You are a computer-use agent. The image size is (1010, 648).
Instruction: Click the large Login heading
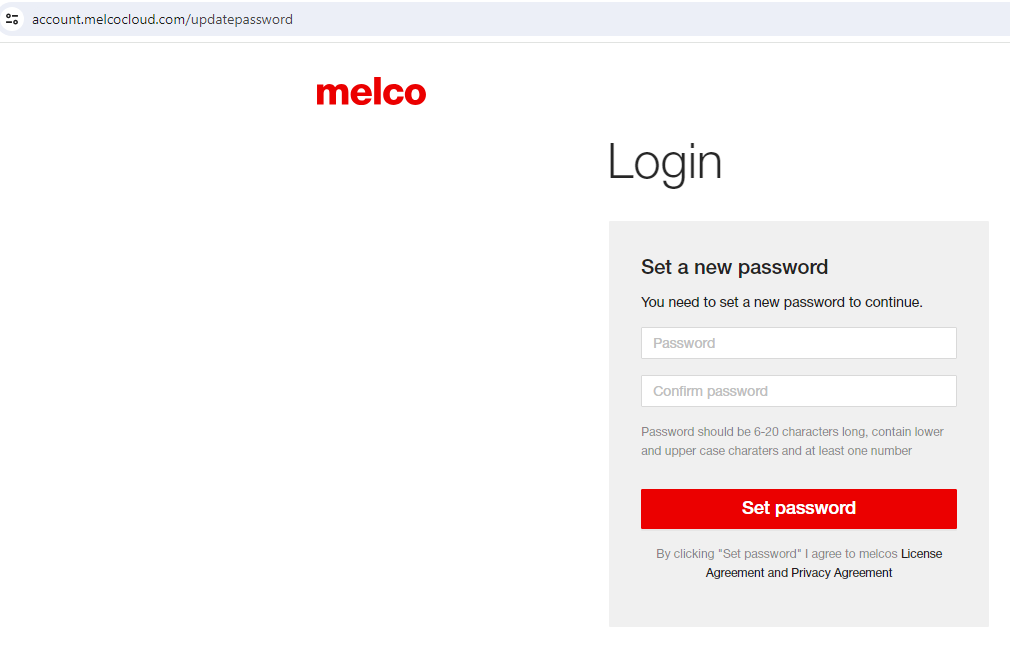click(x=664, y=162)
